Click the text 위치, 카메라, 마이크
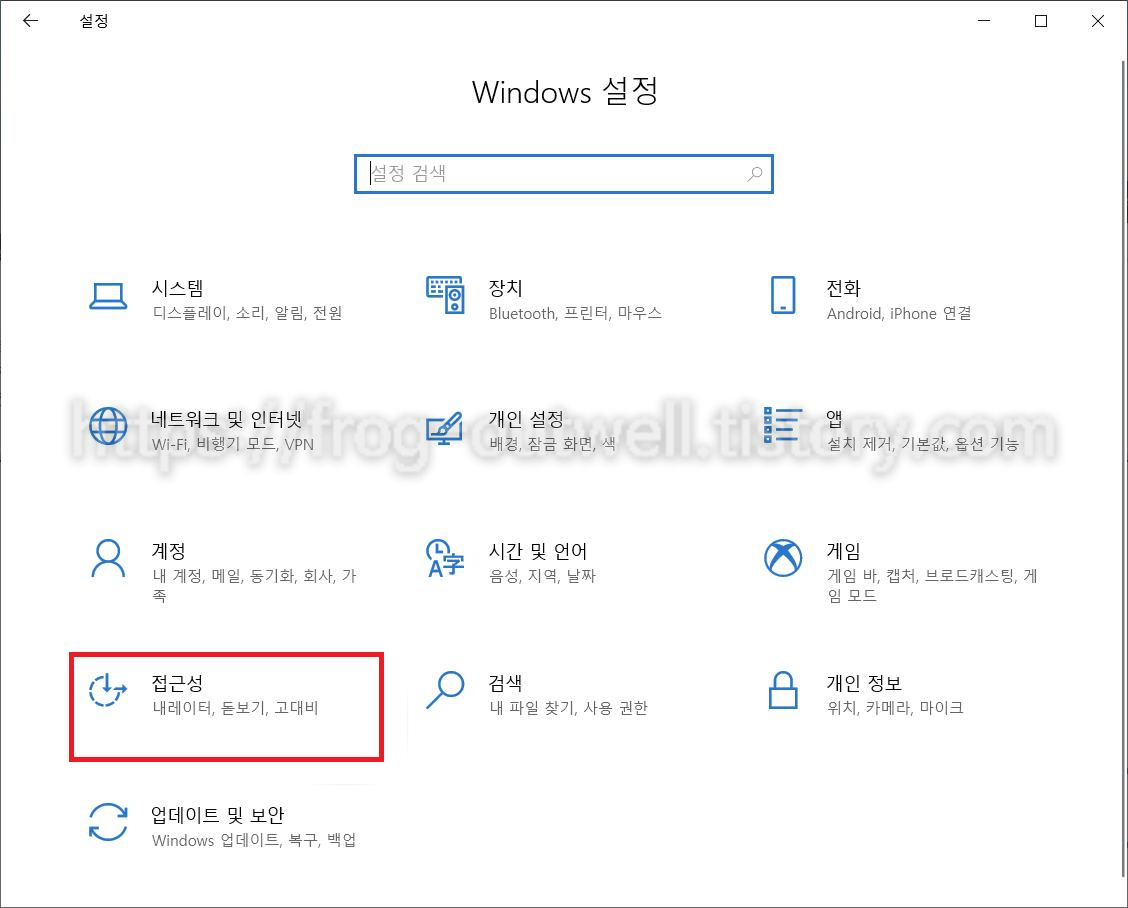Viewport: 1128px width, 908px height. pos(895,707)
